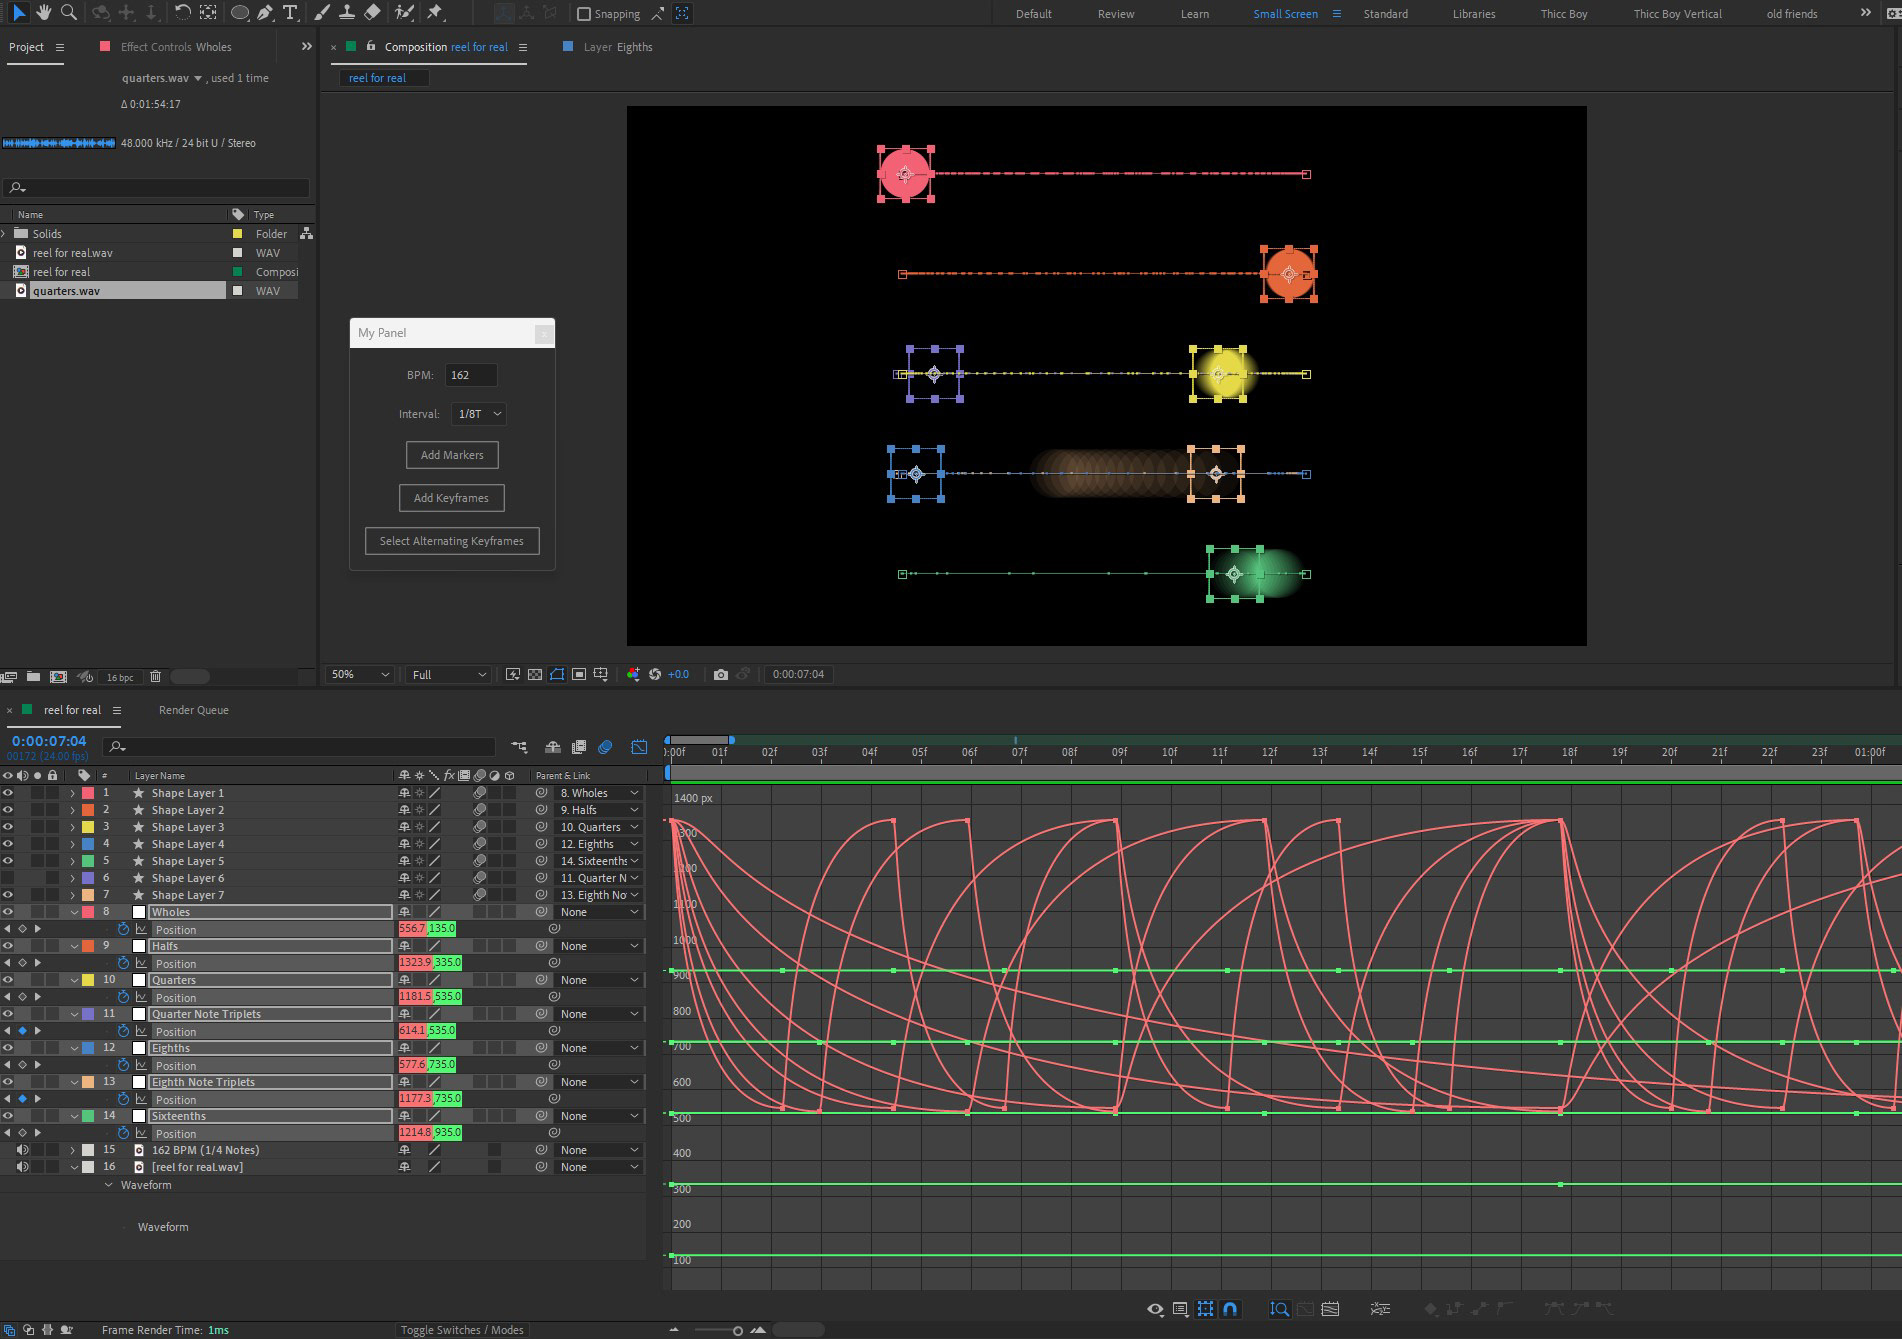The image size is (1902, 1339).
Task: Open the Render Queue tab
Action: pos(194,710)
